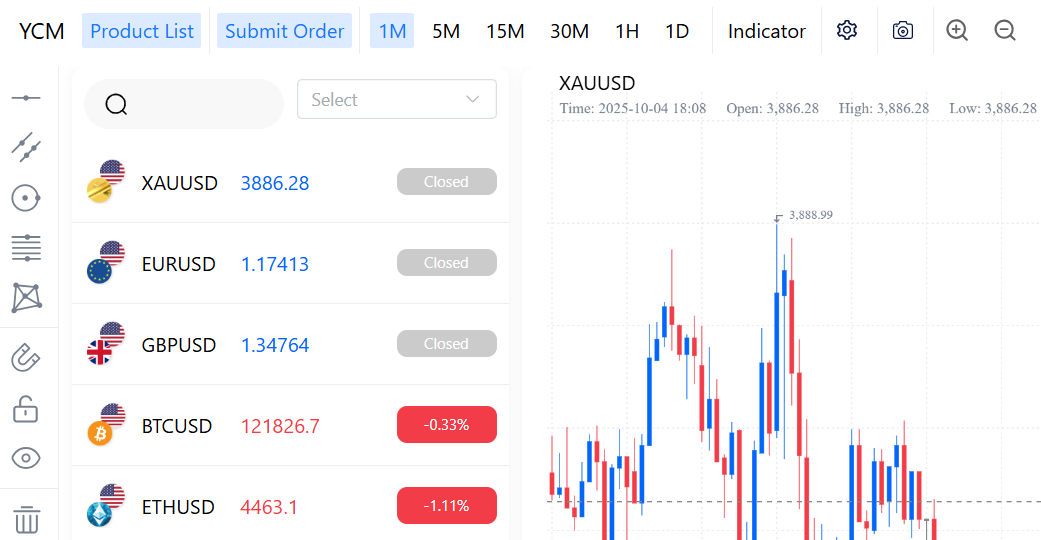Toggle drawings visibility eye icon
This screenshot has height=540, width=1041.
(26, 458)
